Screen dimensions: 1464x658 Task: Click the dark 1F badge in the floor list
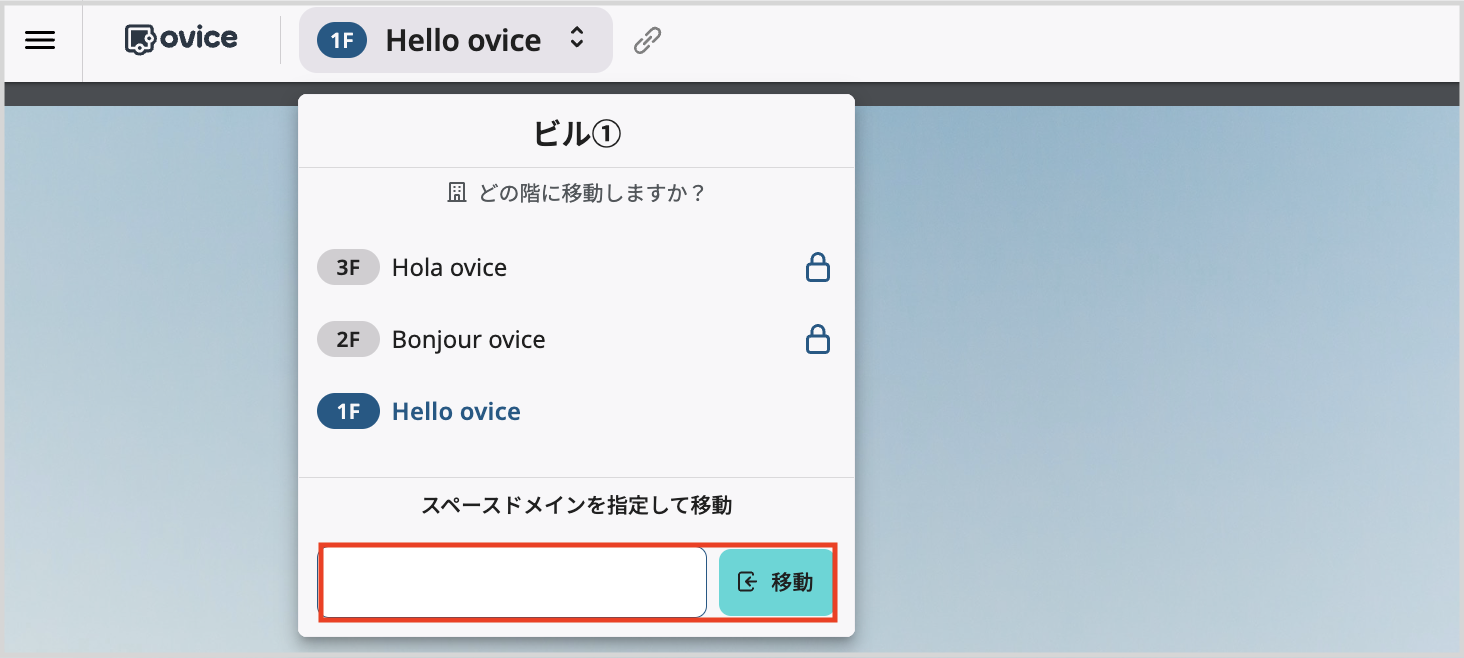click(x=348, y=411)
